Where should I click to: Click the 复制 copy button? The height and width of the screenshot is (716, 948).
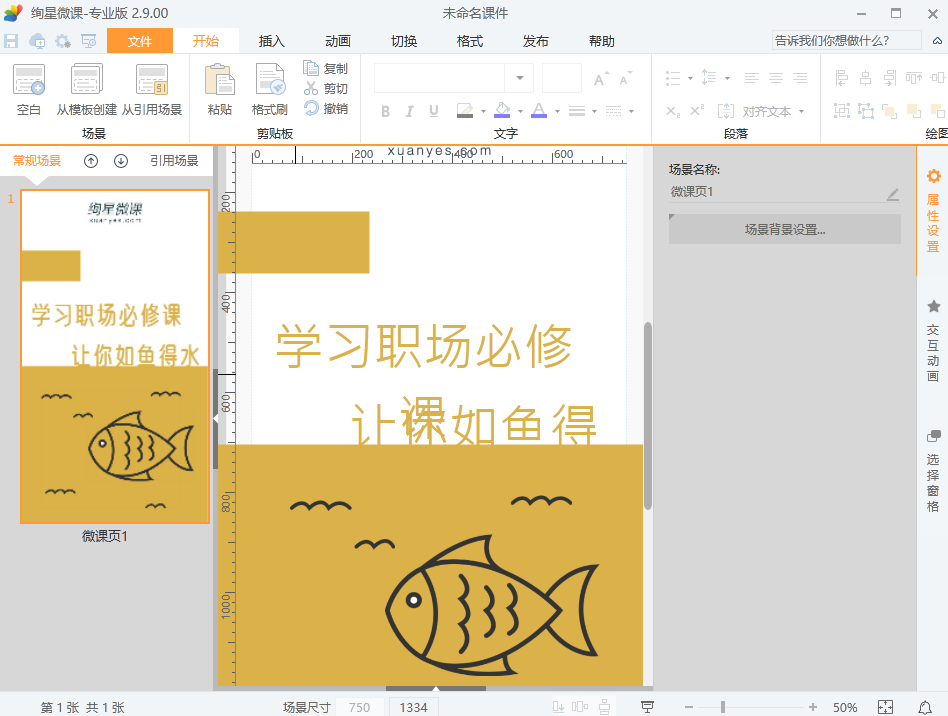(x=326, y=69)
